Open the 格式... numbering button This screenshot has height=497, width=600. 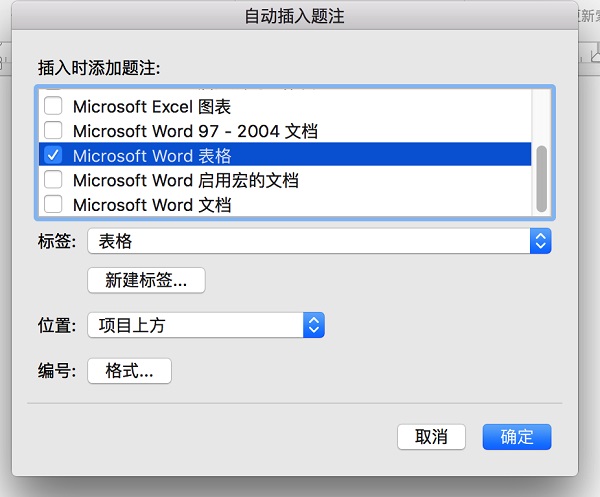click(129, 371)
